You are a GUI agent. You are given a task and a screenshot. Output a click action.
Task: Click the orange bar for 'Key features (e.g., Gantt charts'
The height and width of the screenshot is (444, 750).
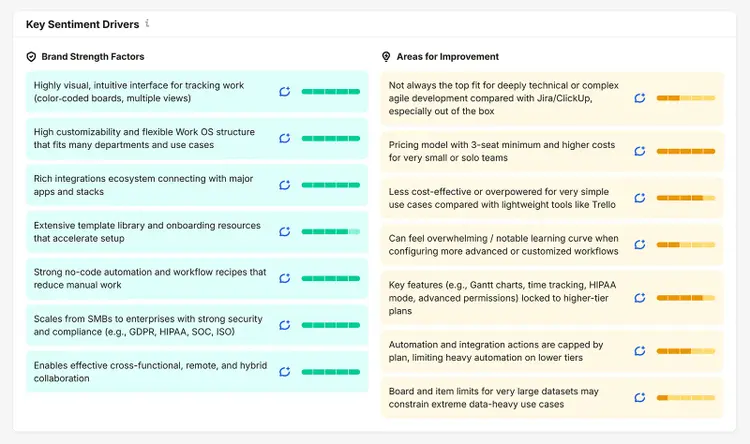686,298
